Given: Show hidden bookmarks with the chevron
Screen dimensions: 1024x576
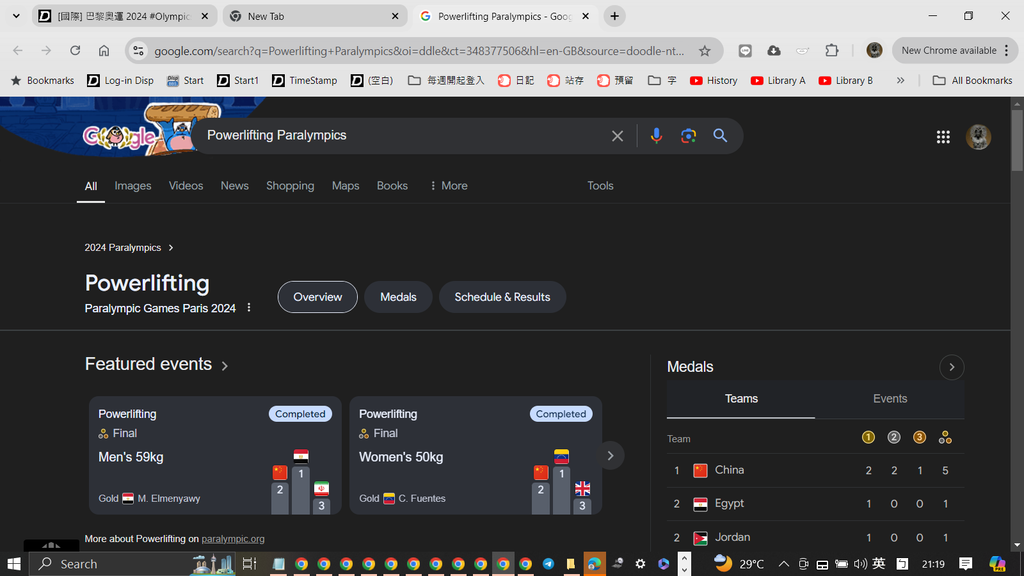Looking at the screenshot, I should tap(901, 80).
